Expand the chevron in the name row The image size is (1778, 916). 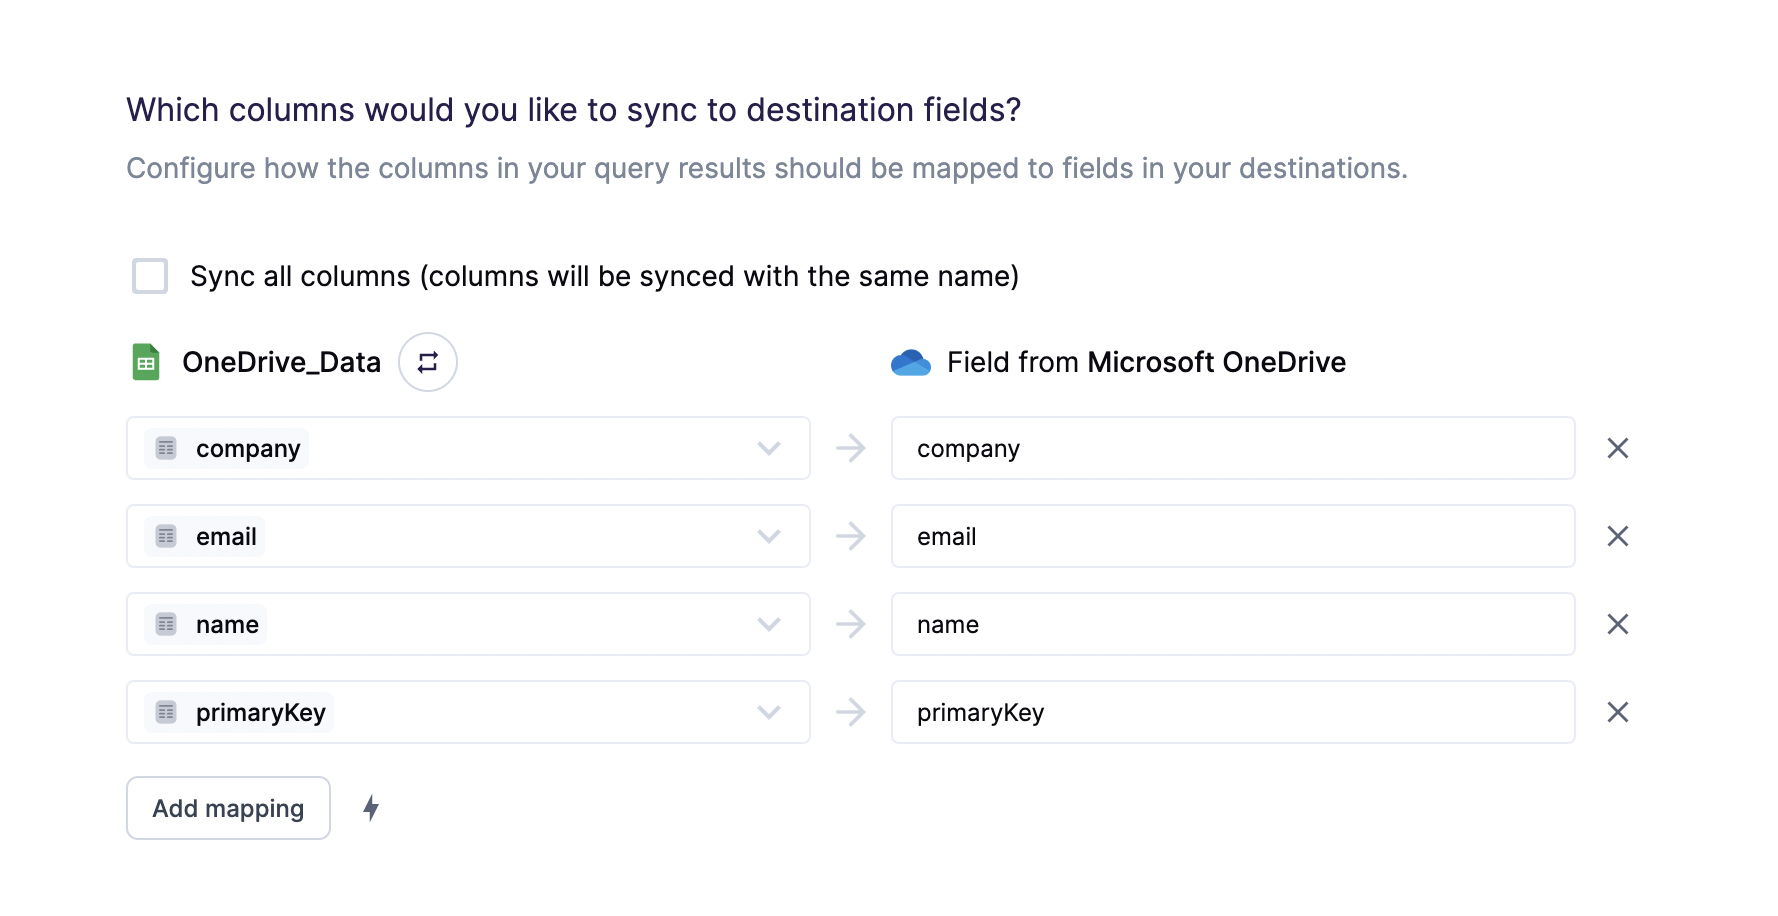click(x=769, y=624)
